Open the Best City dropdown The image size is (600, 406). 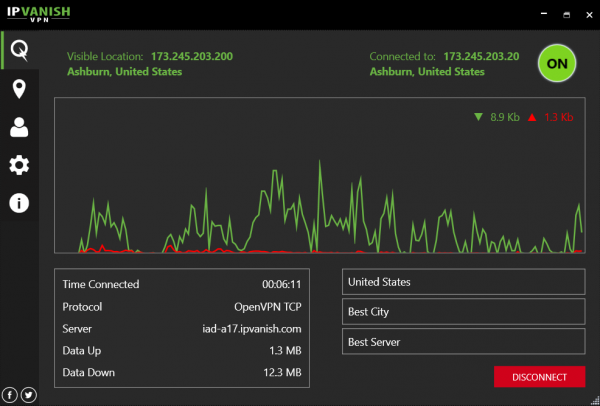click(x=463, y=312)
